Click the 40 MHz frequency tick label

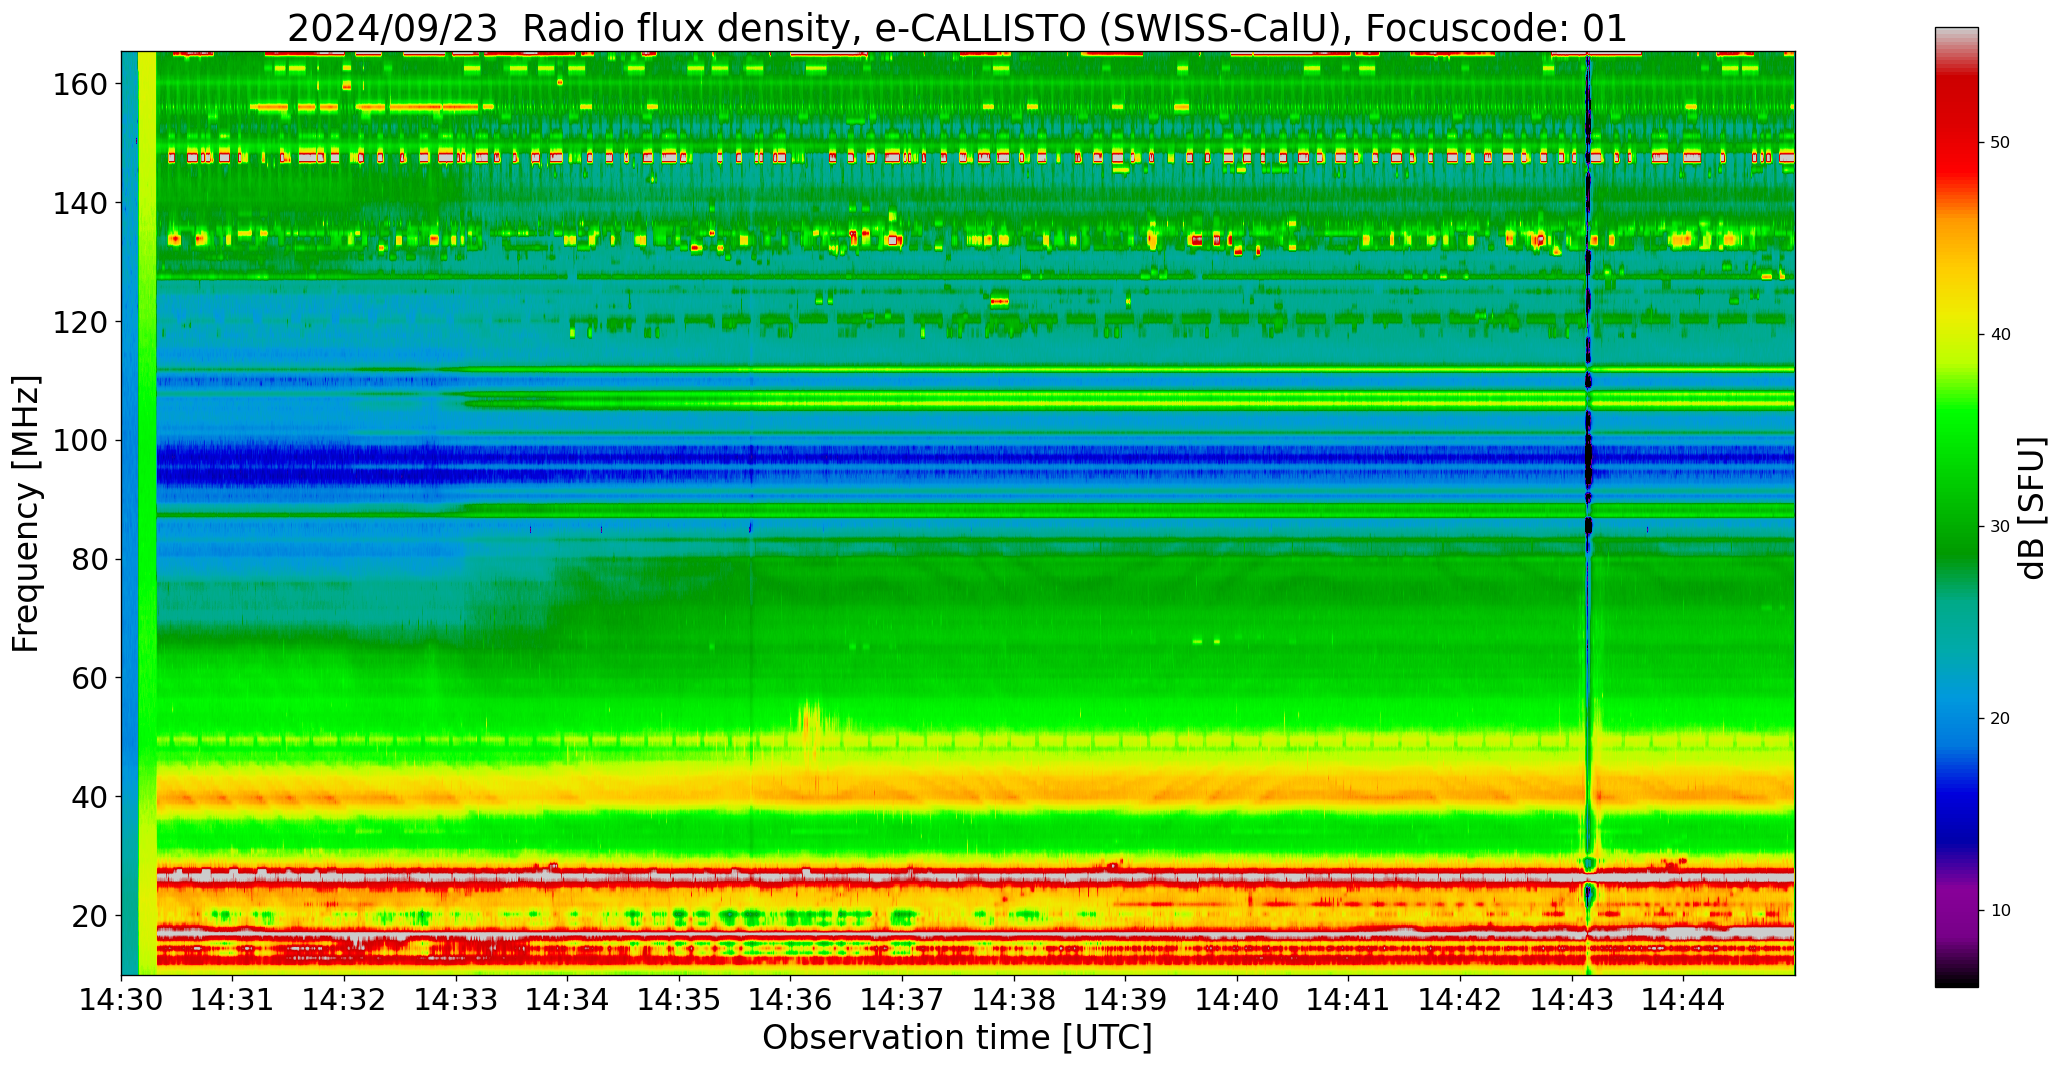[90, 797]
